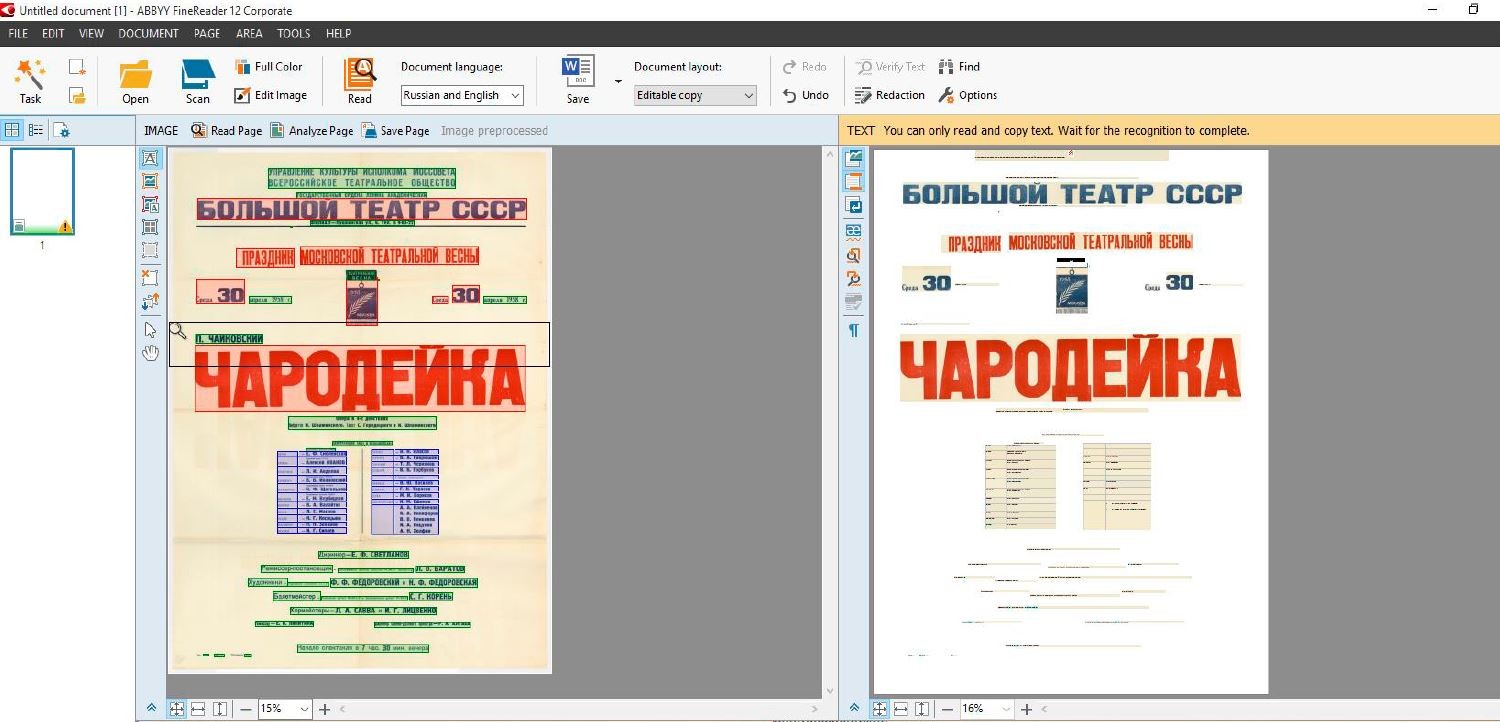The width and height of the screenshot is (1500, 722).
Task: Click the Task magic wand icon
Action: click(x=31, y=80)
